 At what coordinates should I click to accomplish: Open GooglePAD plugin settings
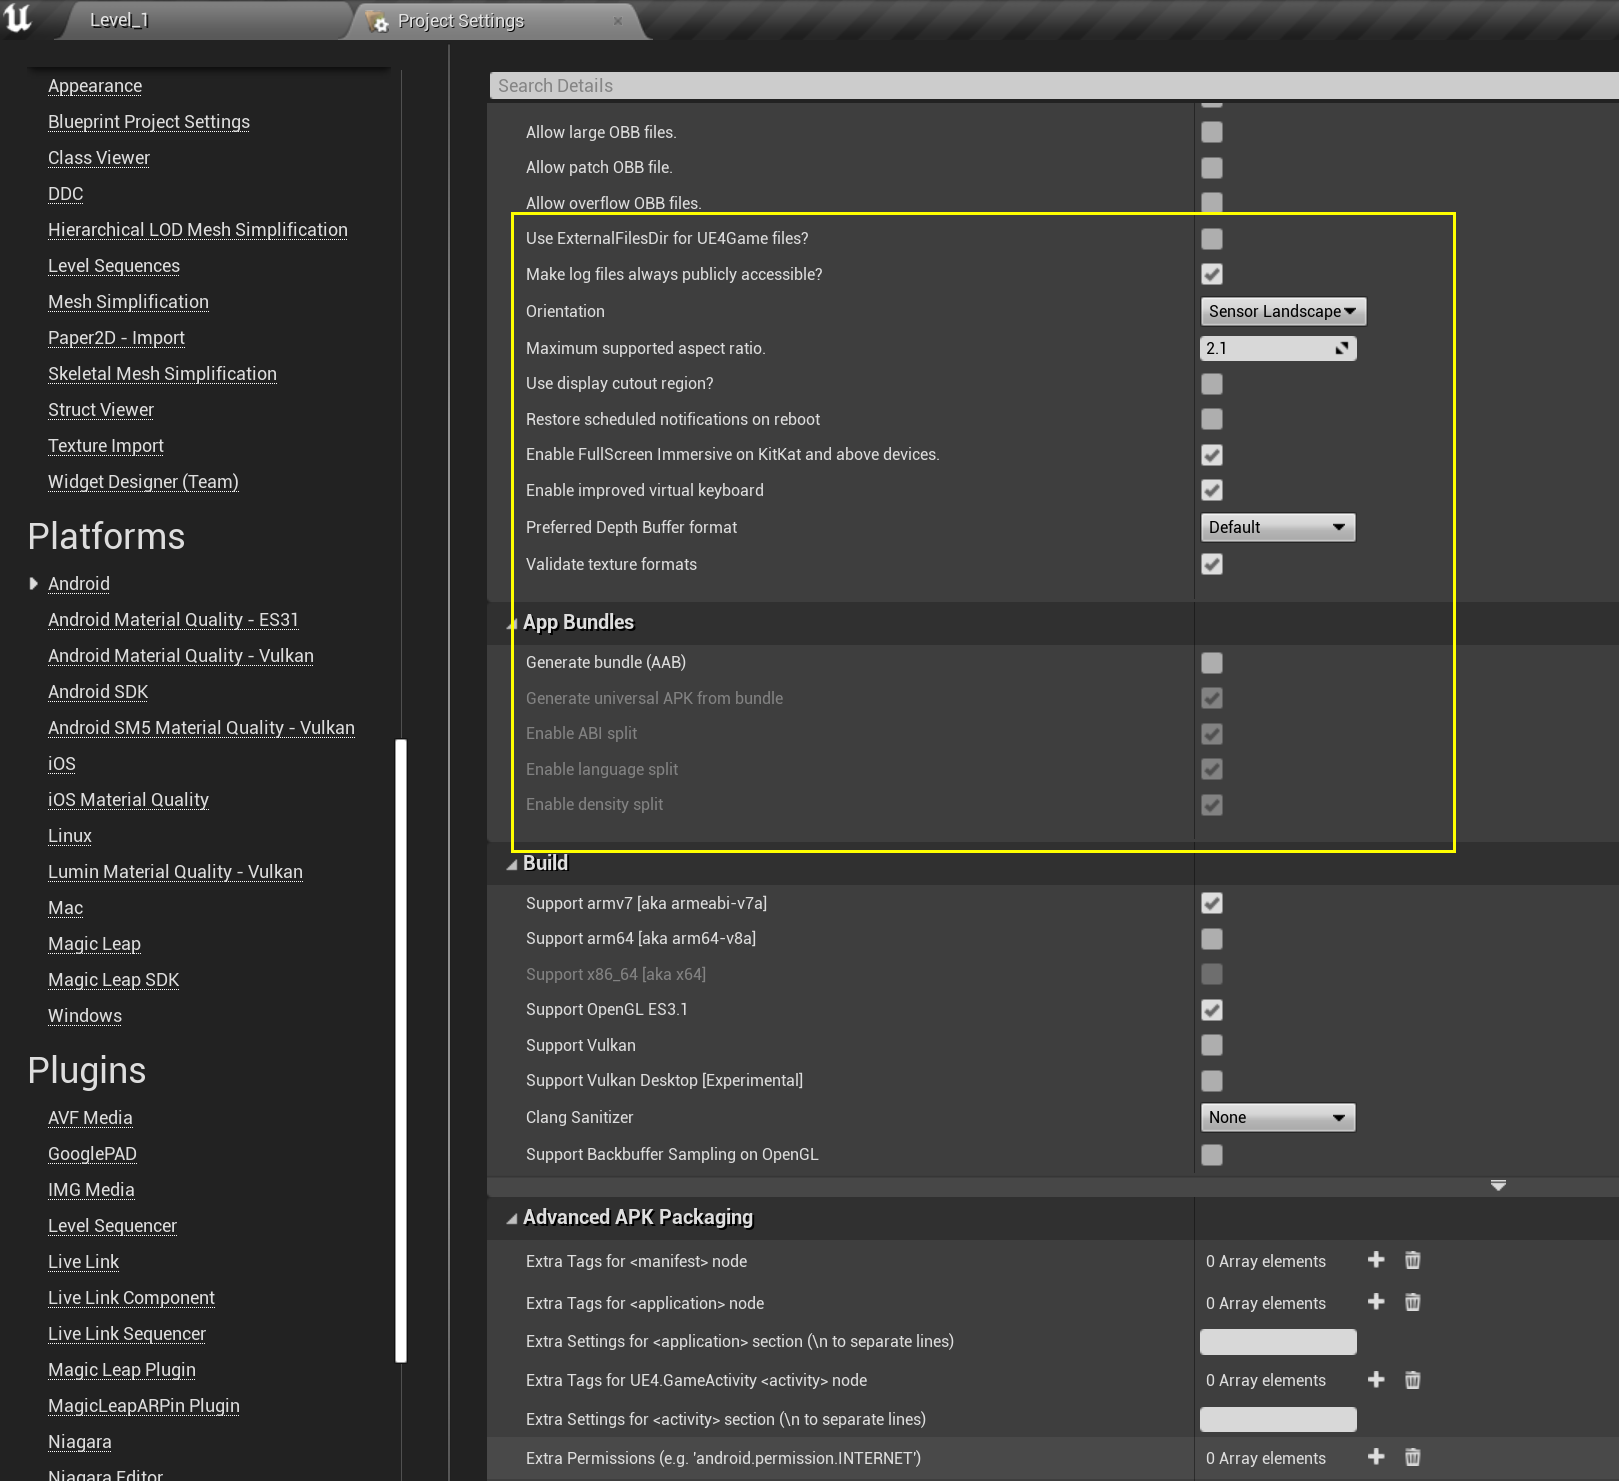coord(92,1154)
